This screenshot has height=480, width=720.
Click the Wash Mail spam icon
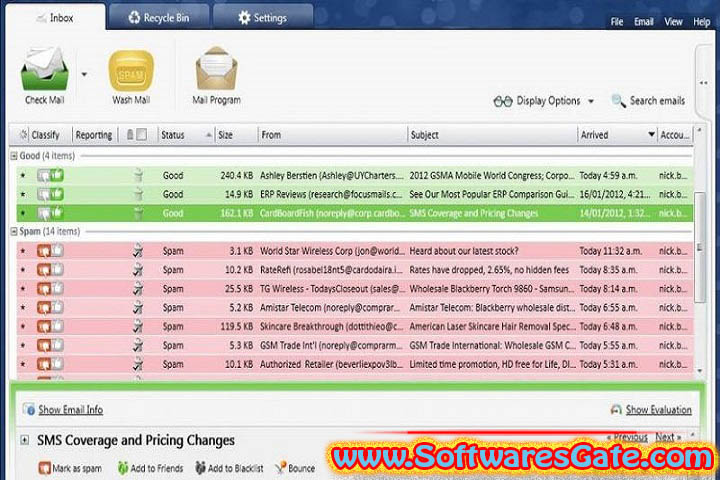pos(131,71)
